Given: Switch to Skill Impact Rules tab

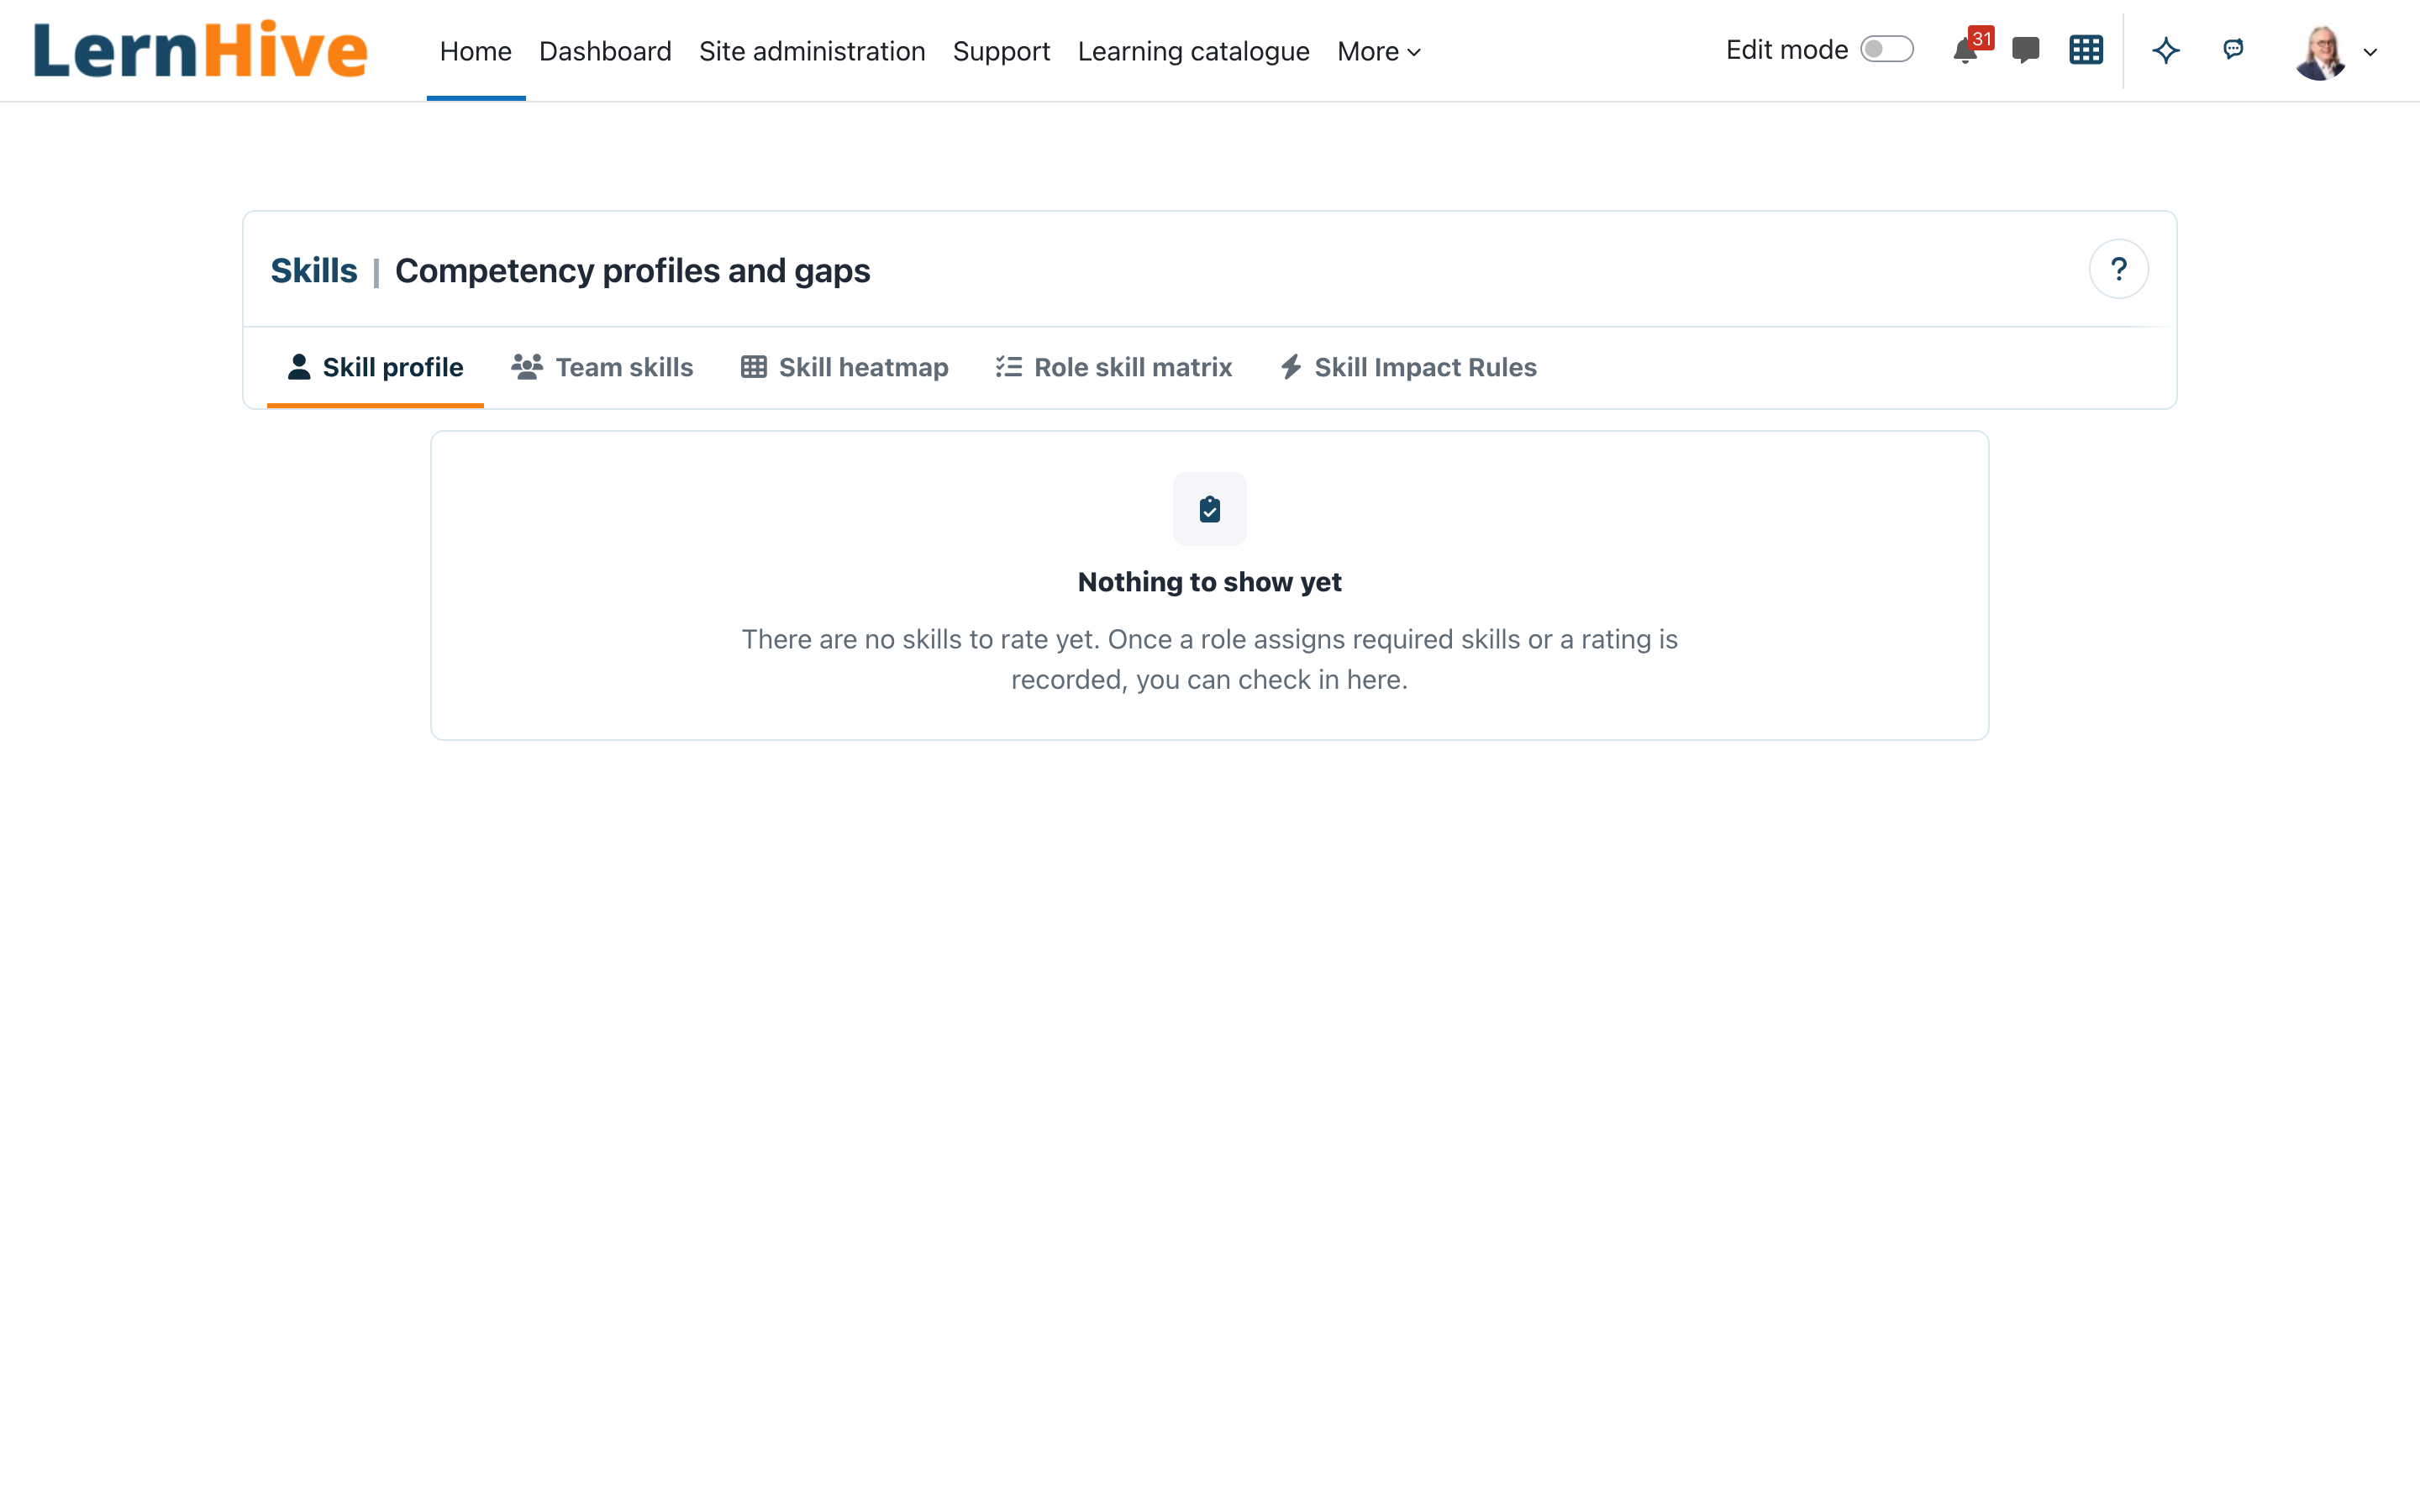Looking at the screenshot, I should click(1408, 367).
